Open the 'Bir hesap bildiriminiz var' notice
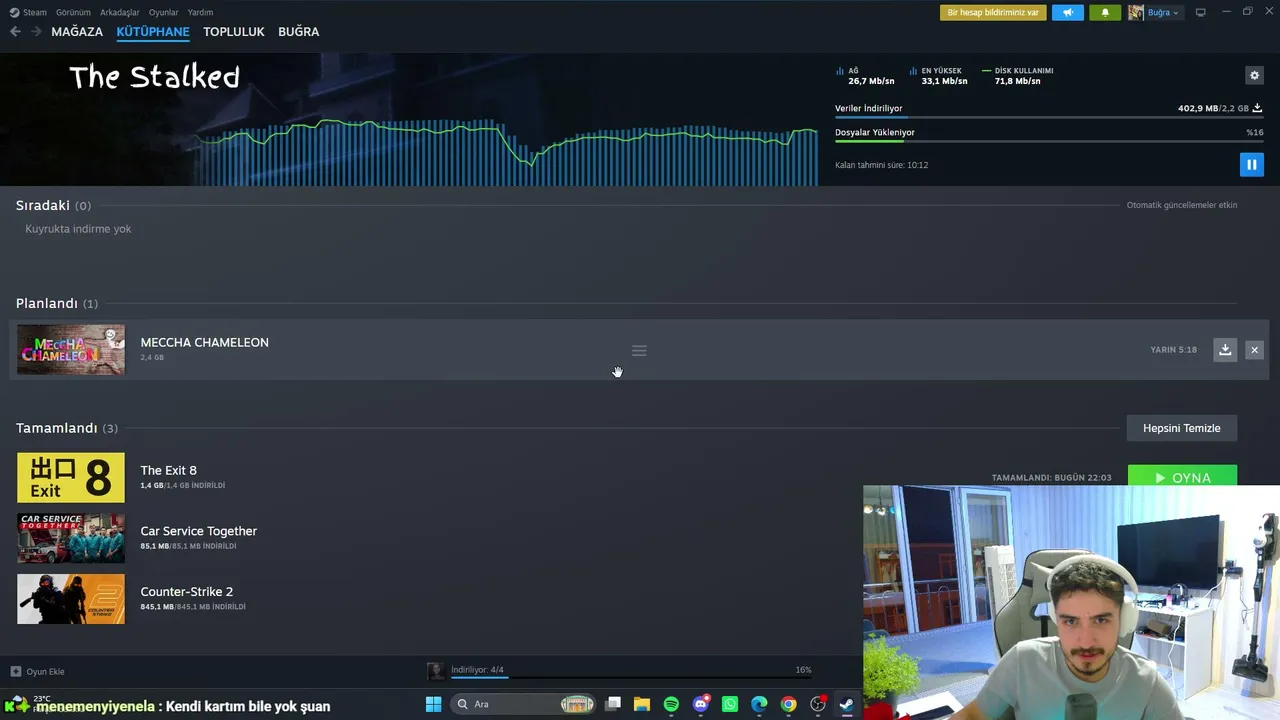1280x720 pixels. [x=993, y=12]
